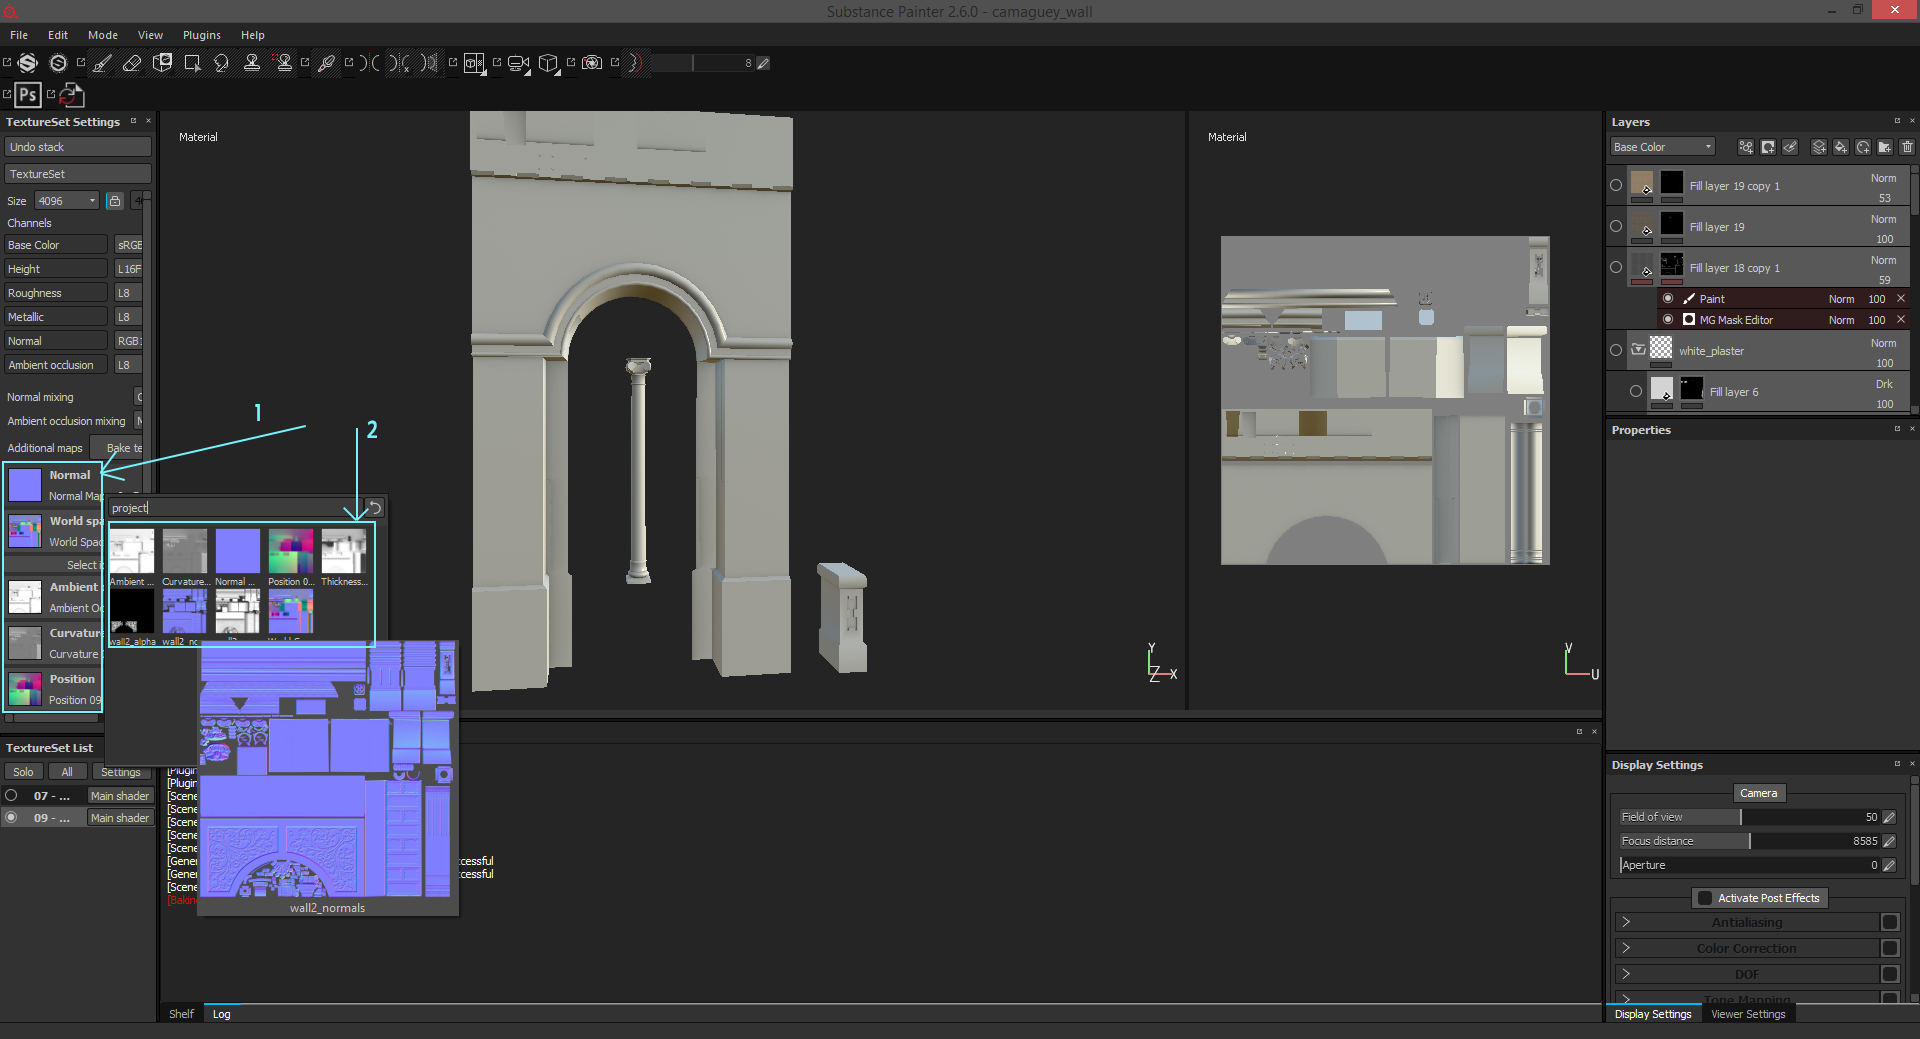Open the Mode menu
This screenshot has height=1039, width=1920.
[x=103, y=35]
